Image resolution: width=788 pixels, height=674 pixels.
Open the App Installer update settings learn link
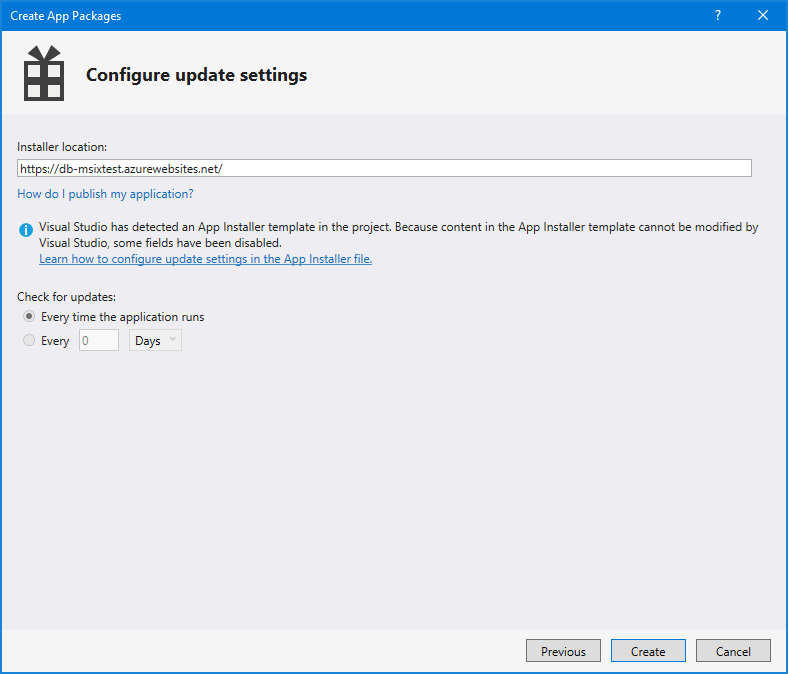[x=206, y=259]
